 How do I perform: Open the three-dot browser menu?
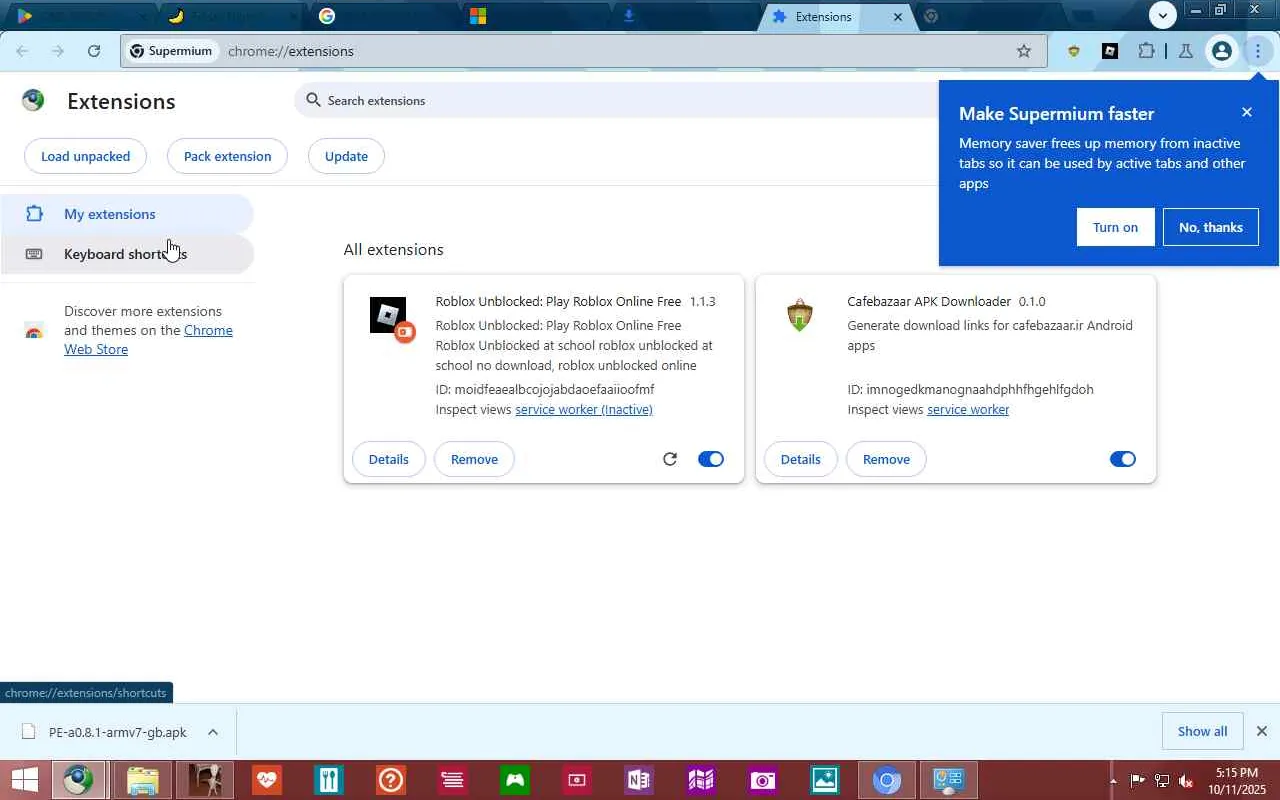[1257, 51]
